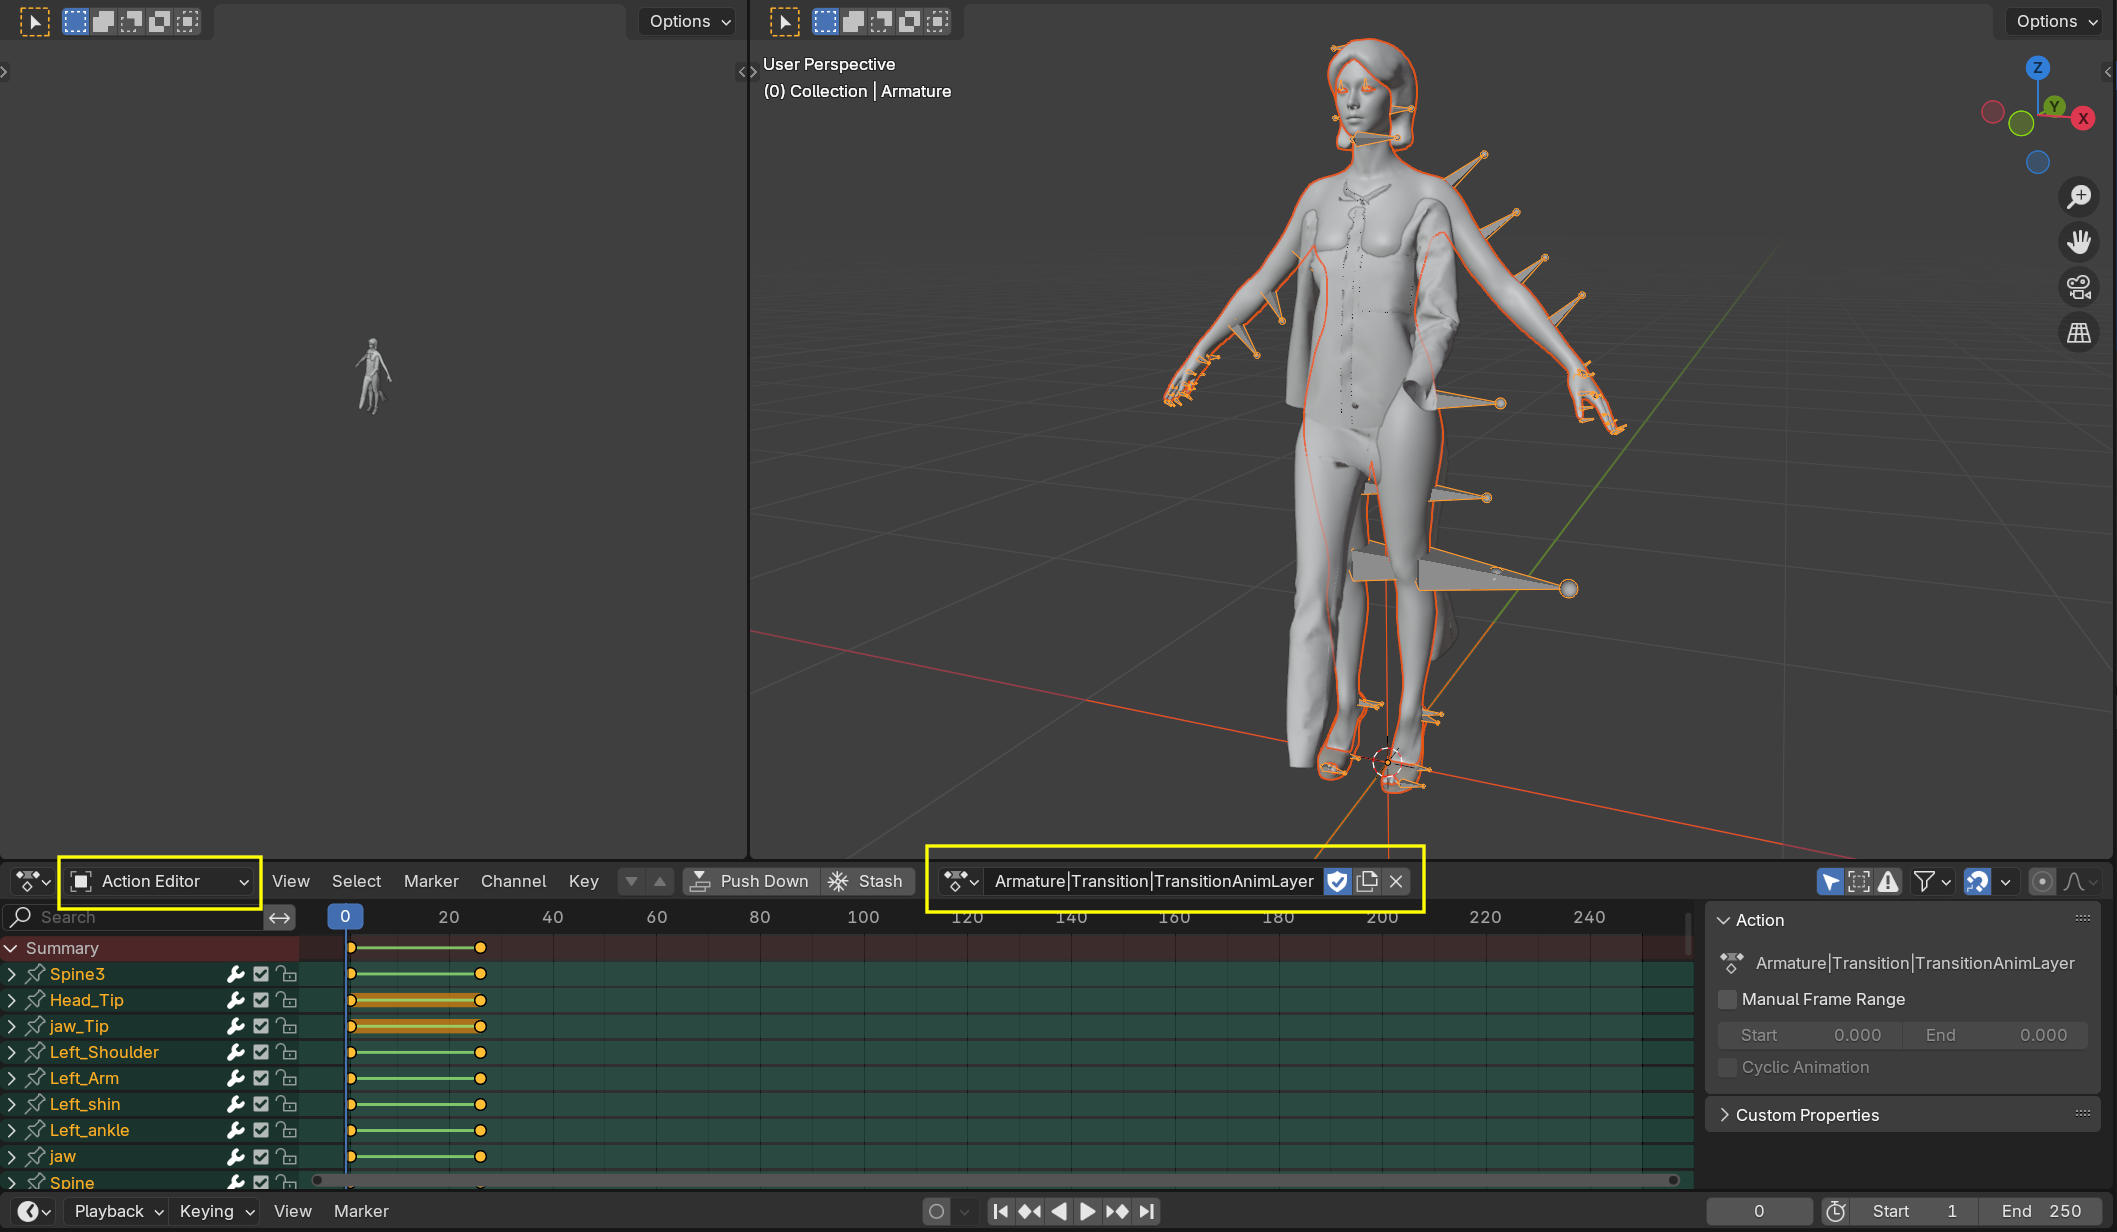Toggle Cyclic Animation checkbox
The image size is (2117, 1232).
(1731, 1066)
